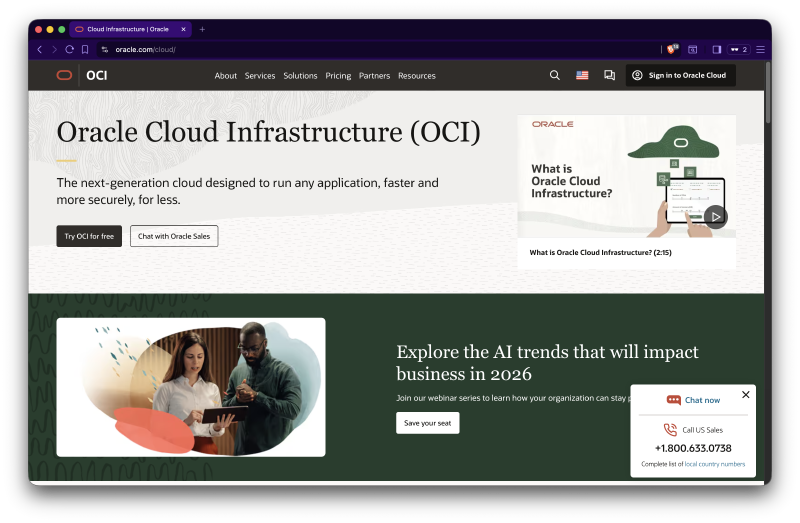Open the chat bubbles icon in header

coord(609,76)
